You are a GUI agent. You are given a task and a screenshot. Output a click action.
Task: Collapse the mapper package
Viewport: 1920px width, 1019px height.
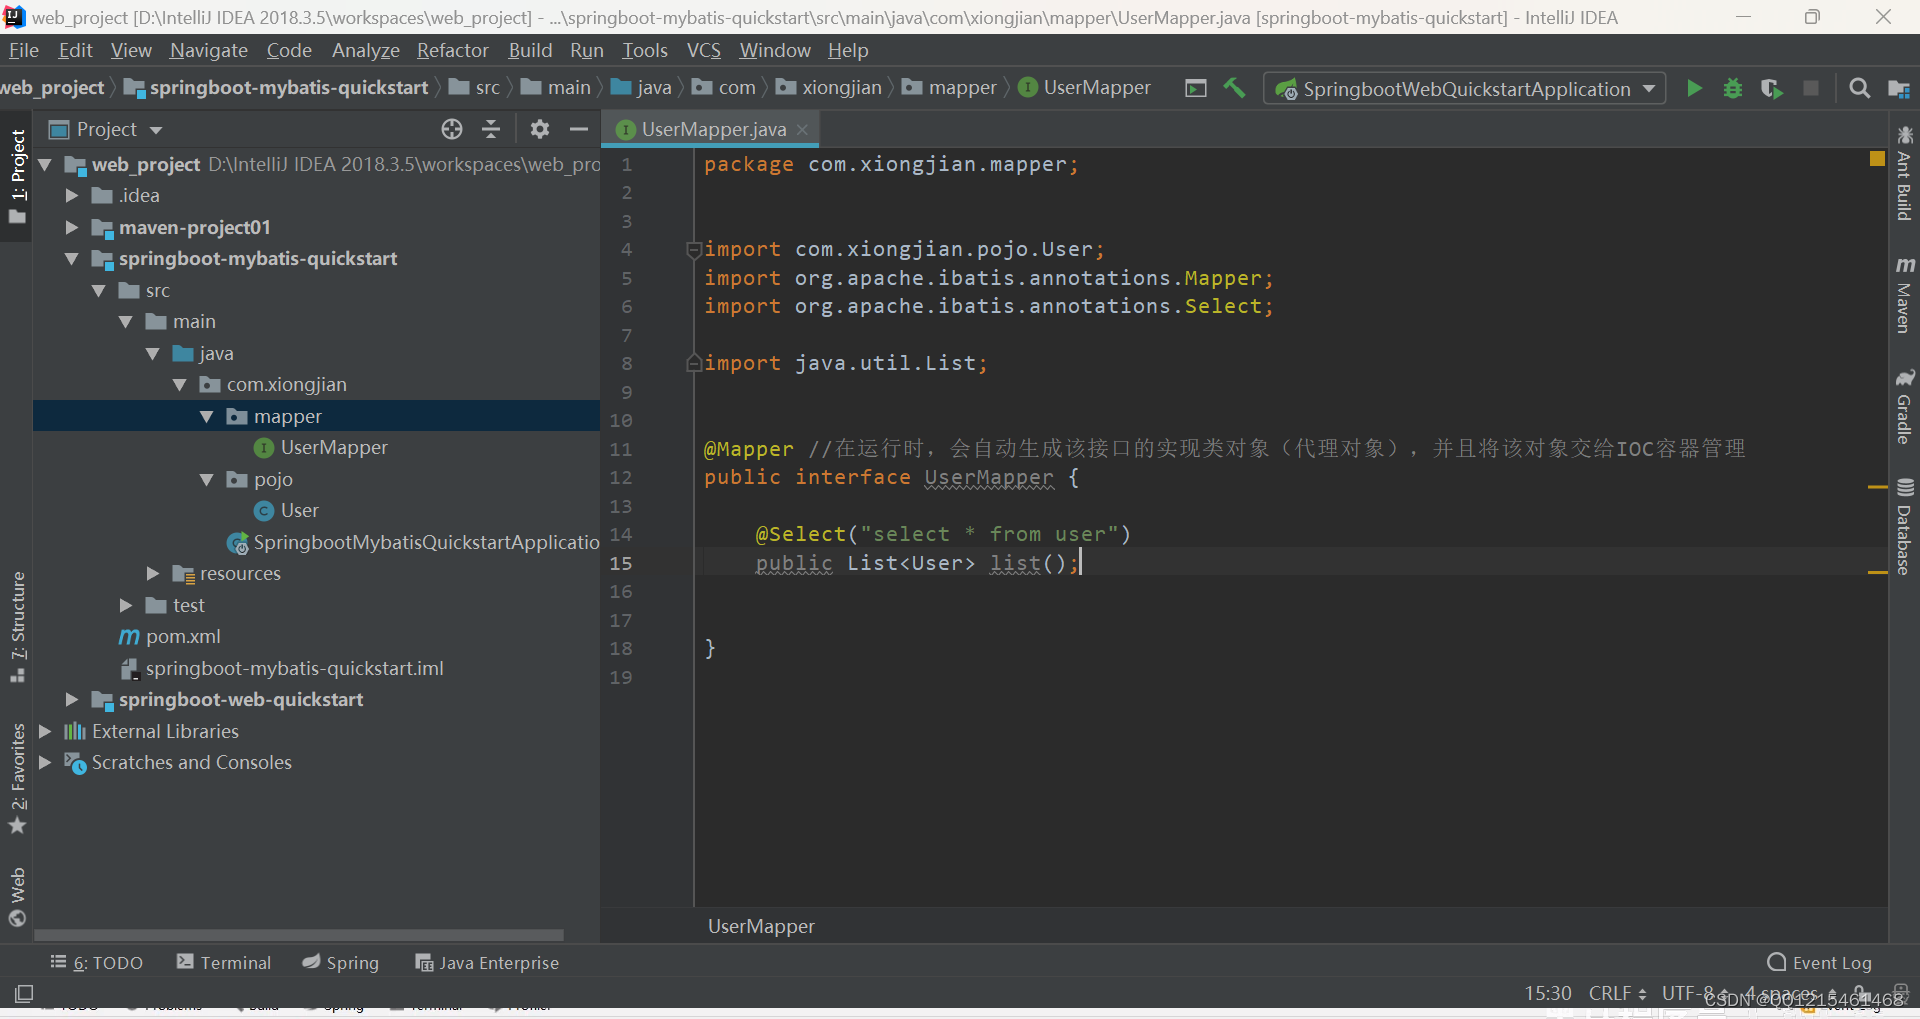(x=207, y=417)
